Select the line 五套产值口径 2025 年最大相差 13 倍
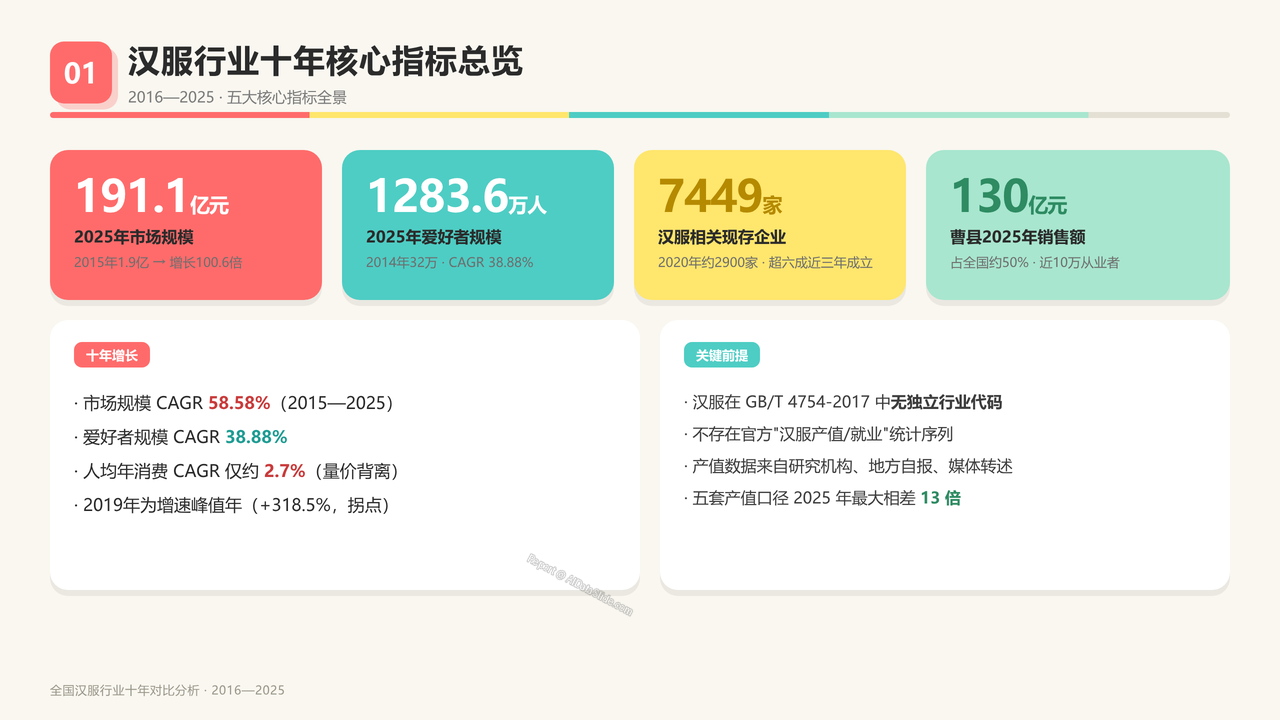Screen dimensions: 1280x720 point(822,498)
